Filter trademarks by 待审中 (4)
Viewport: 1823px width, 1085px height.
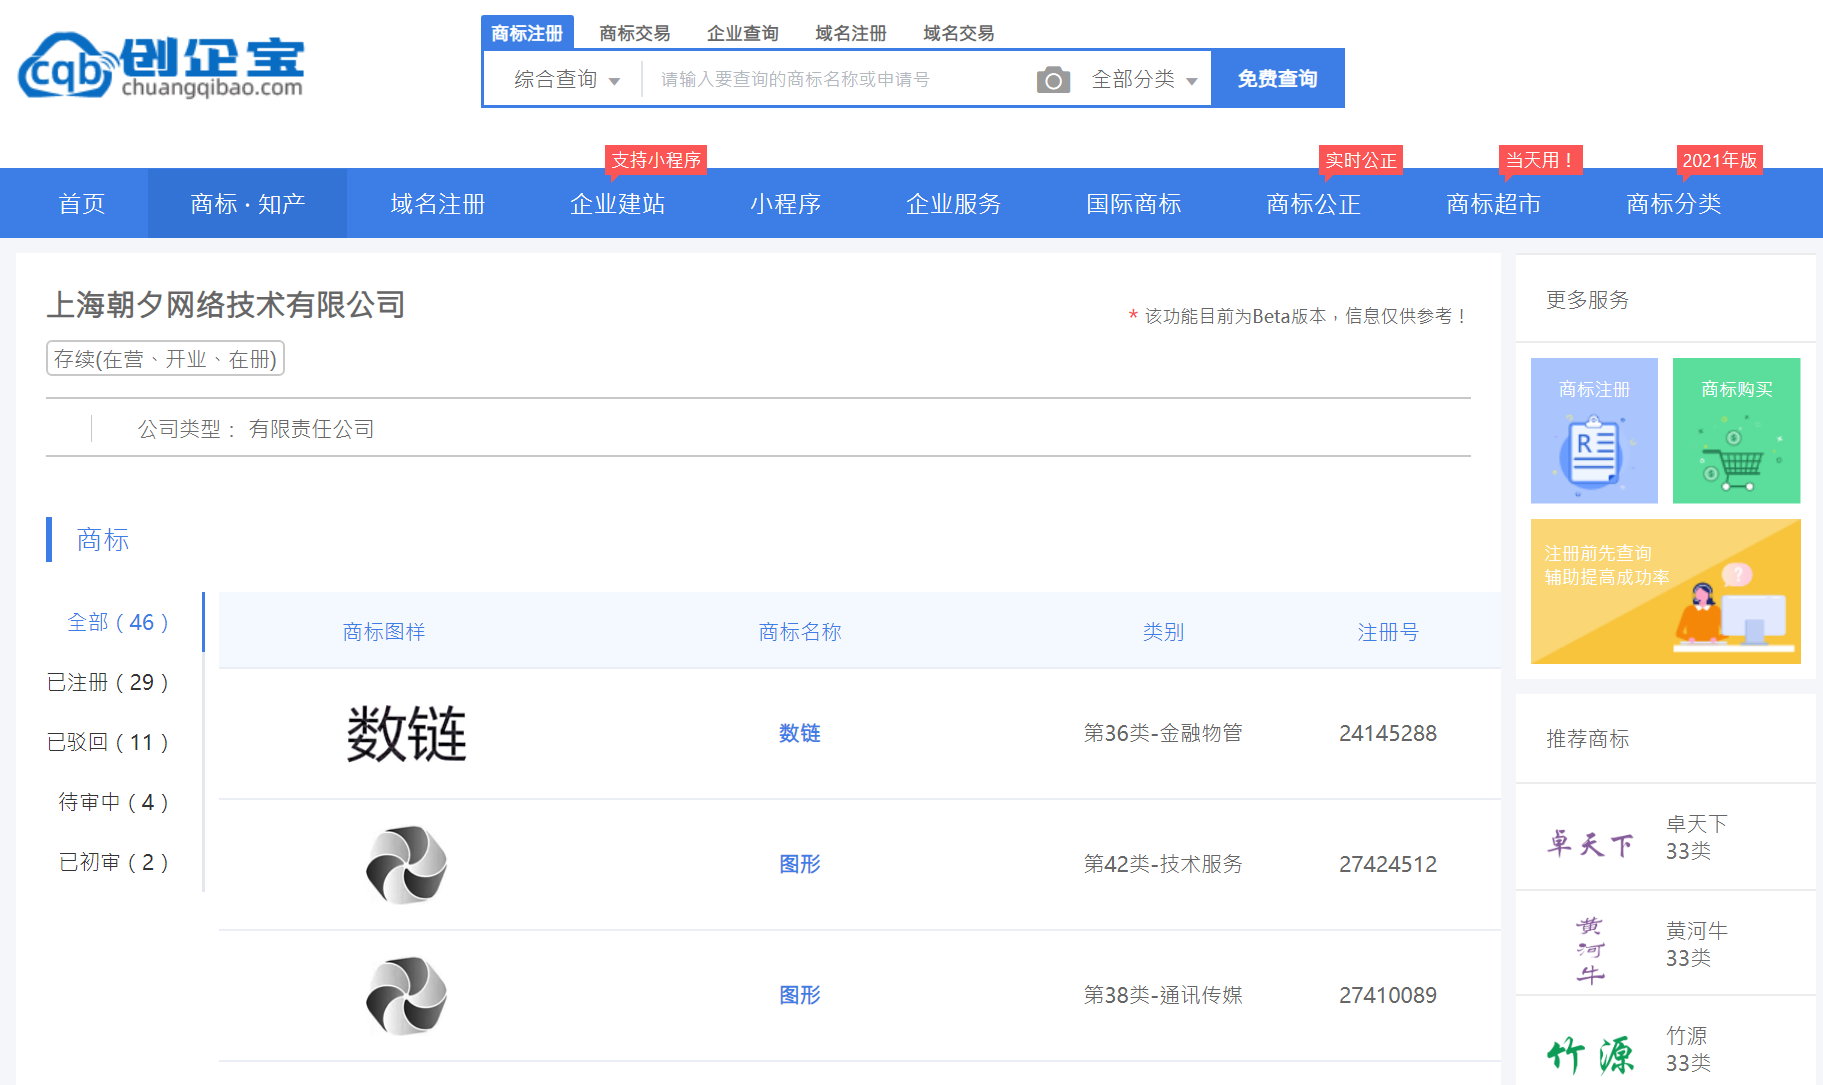pos(113,802)
